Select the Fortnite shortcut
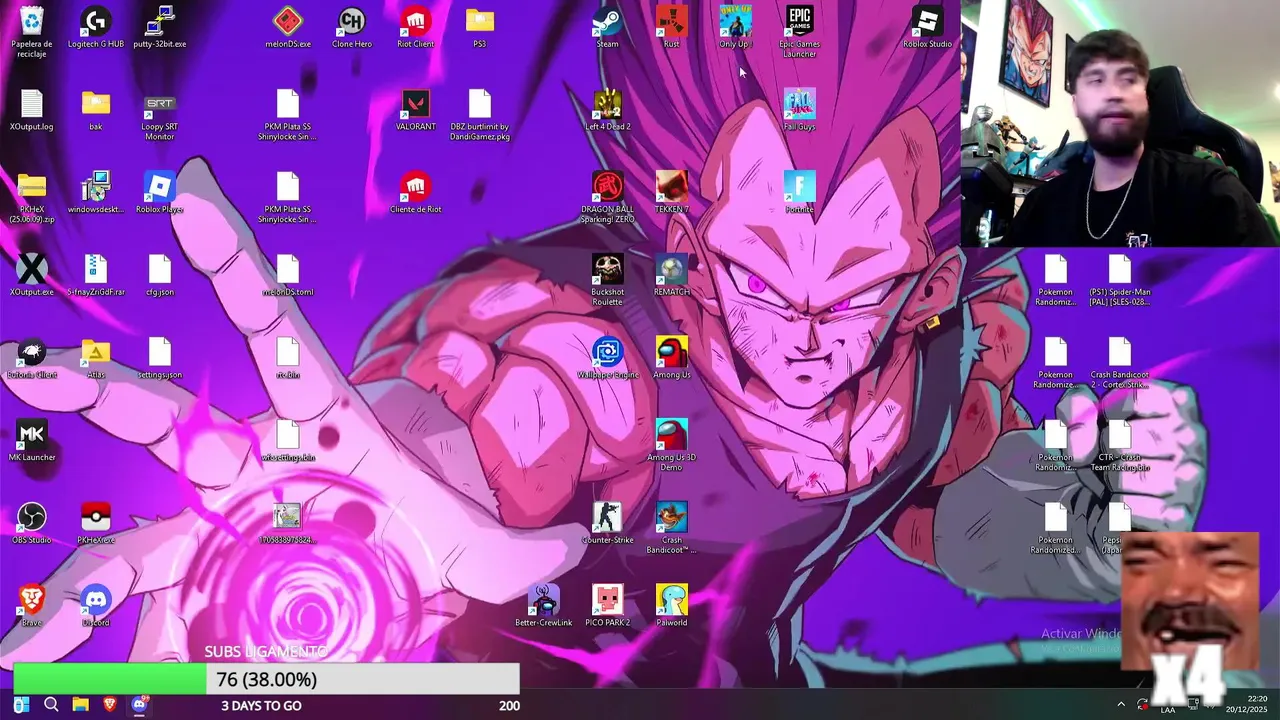This screenshot has height=720, width=1280. 799,193
